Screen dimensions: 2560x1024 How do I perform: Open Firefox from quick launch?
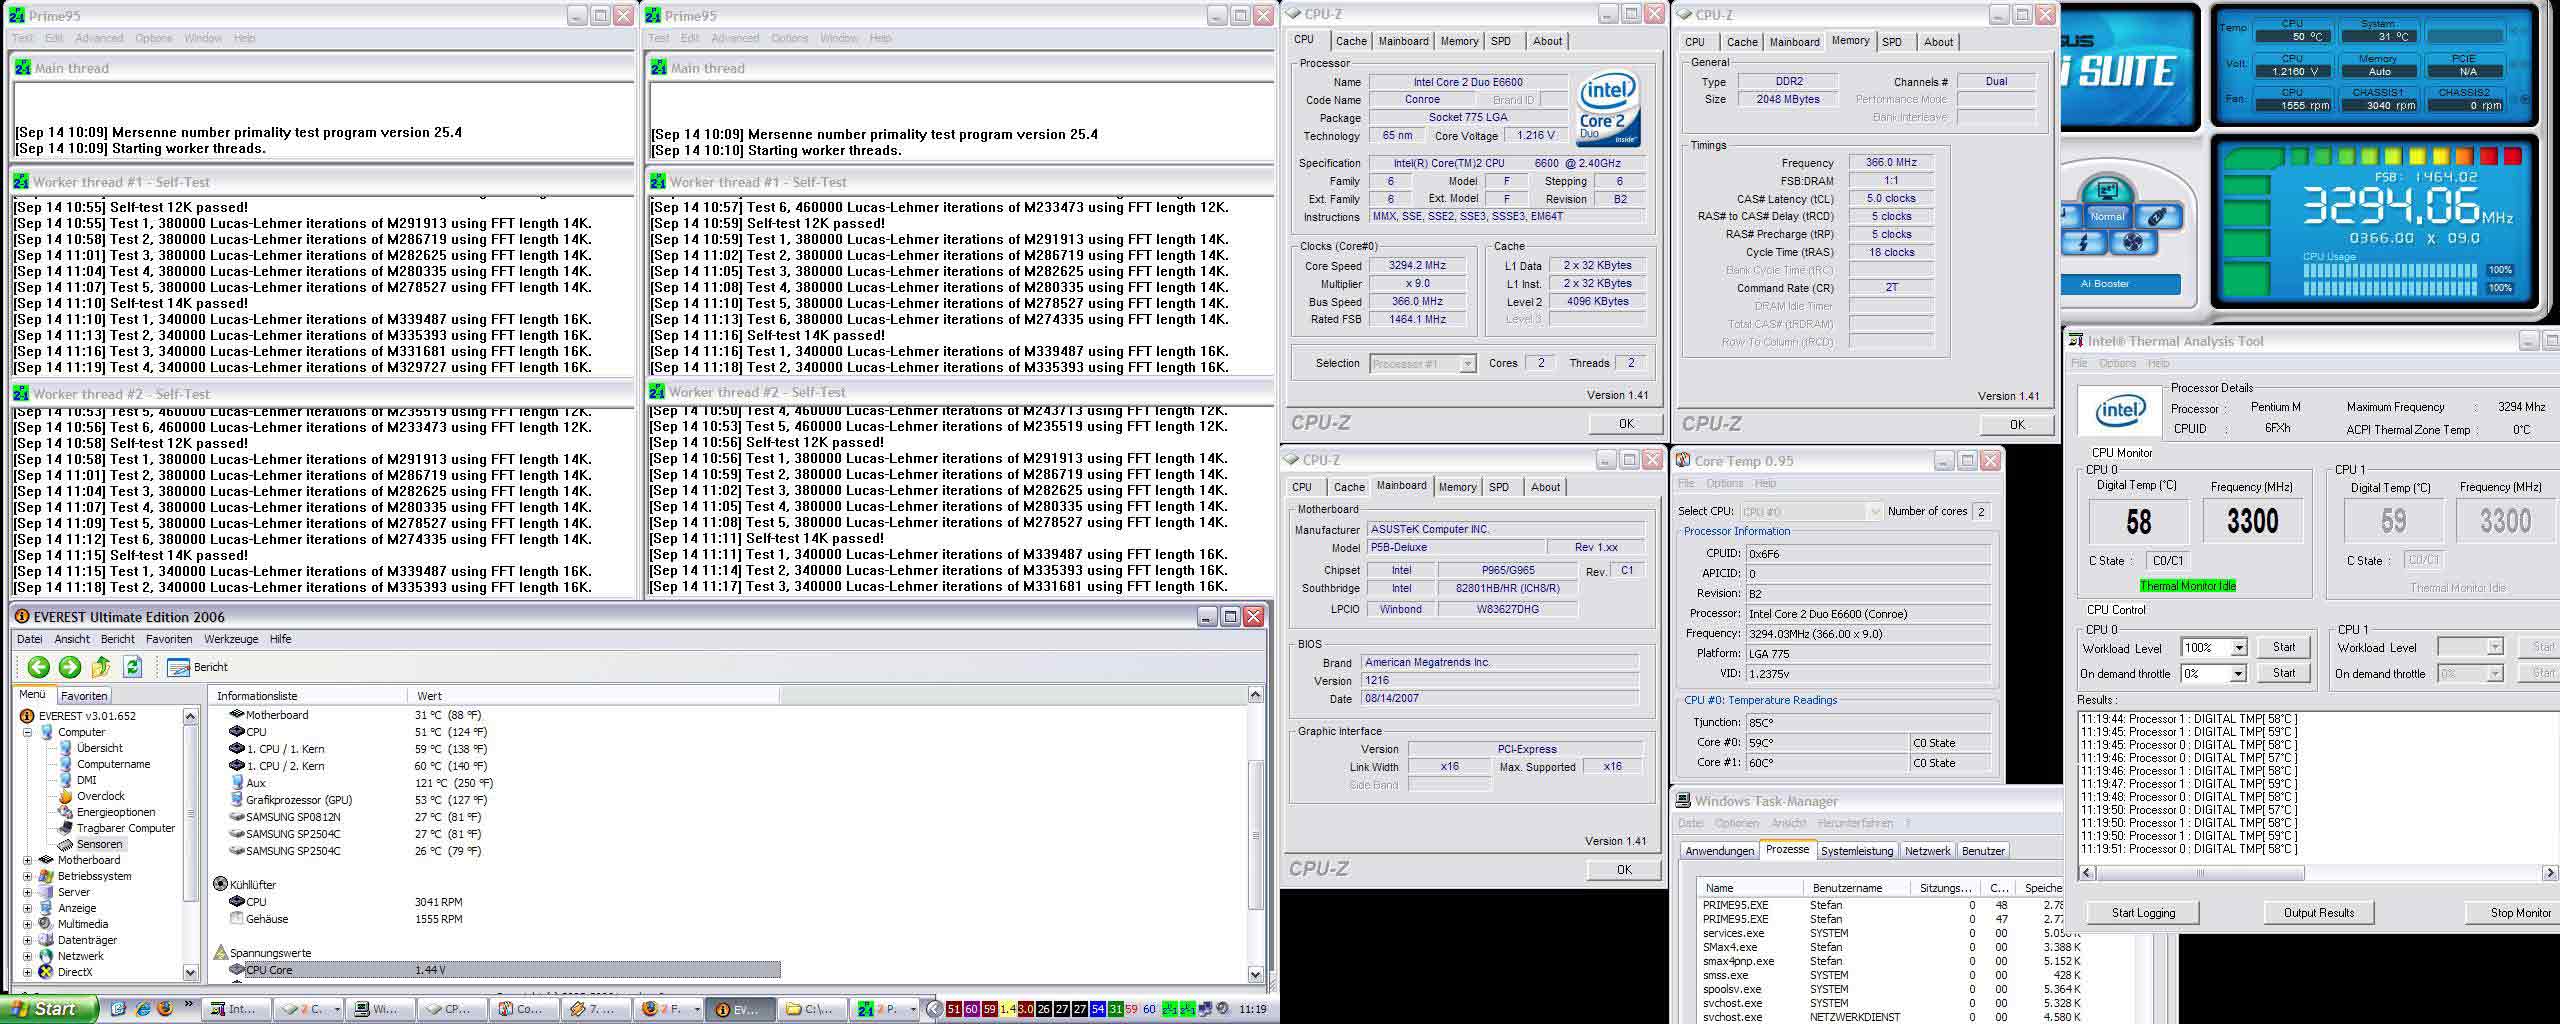pyautogui.click(x=166, y=1009)
